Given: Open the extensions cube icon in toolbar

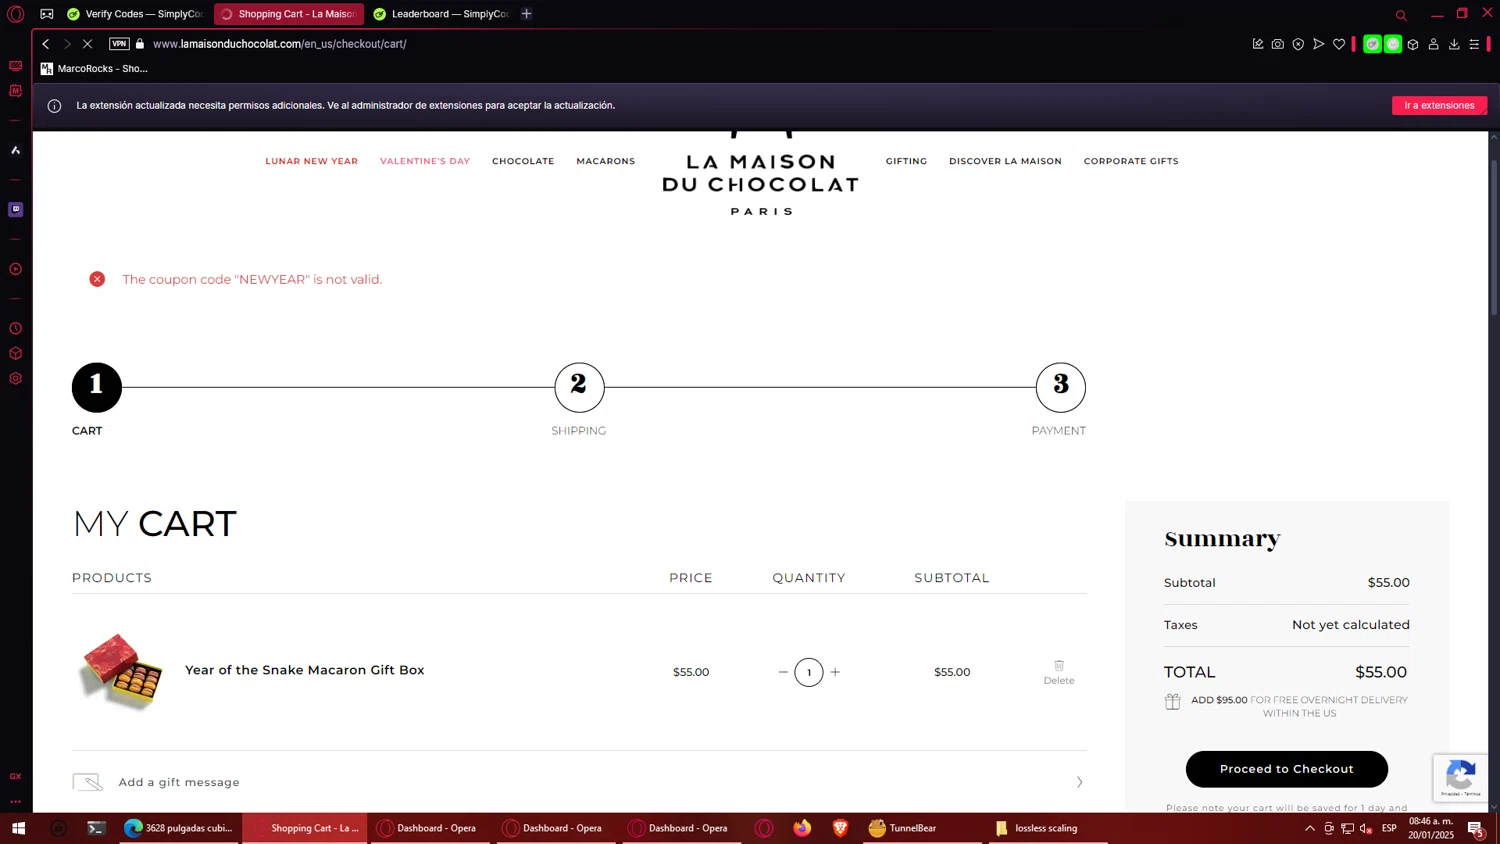Looking at the screenshot, I should click(x=1413, y=44).
